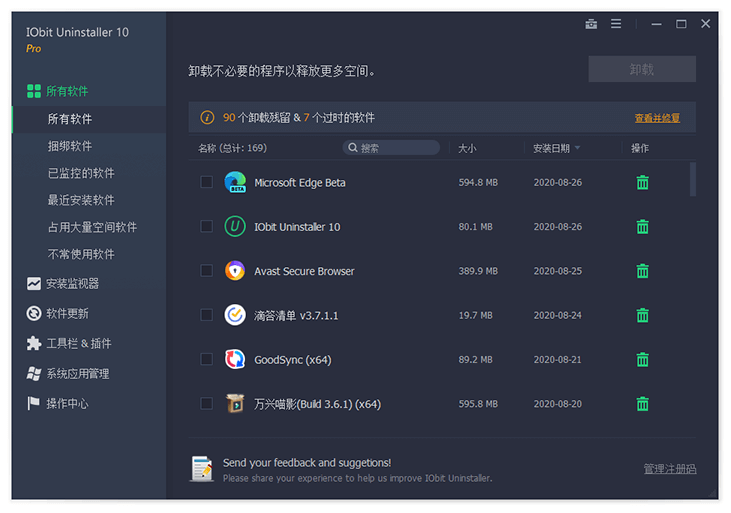Click the IObit Uninstaller 10 app icon
Viewport: 731px width, 513px height.
235,227
